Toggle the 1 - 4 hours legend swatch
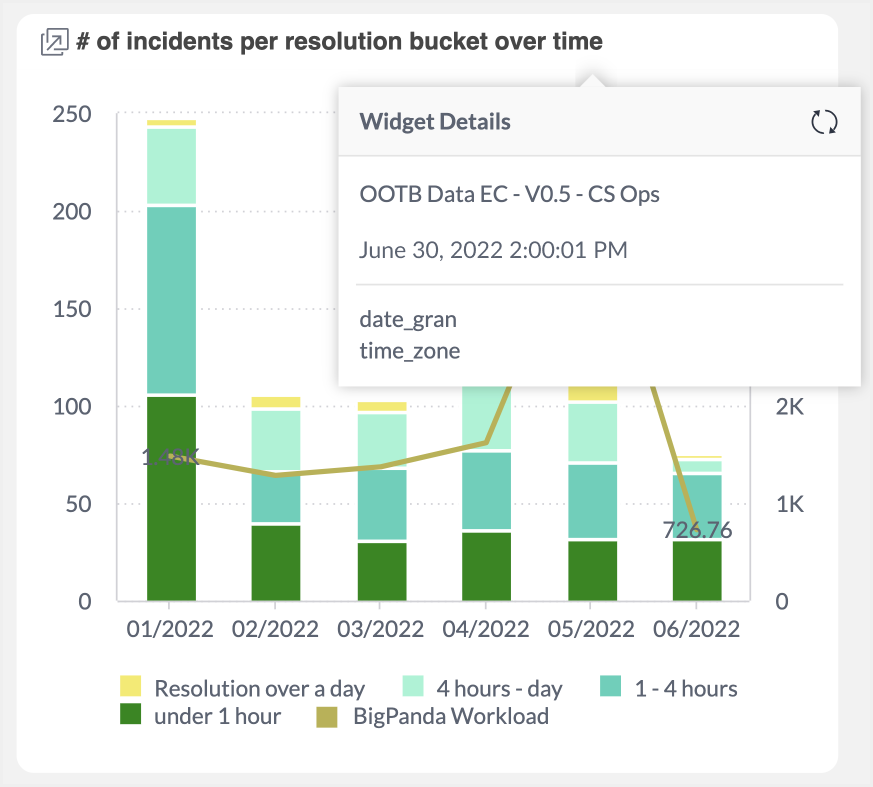873x787 pixels. (x=610, y=687)
